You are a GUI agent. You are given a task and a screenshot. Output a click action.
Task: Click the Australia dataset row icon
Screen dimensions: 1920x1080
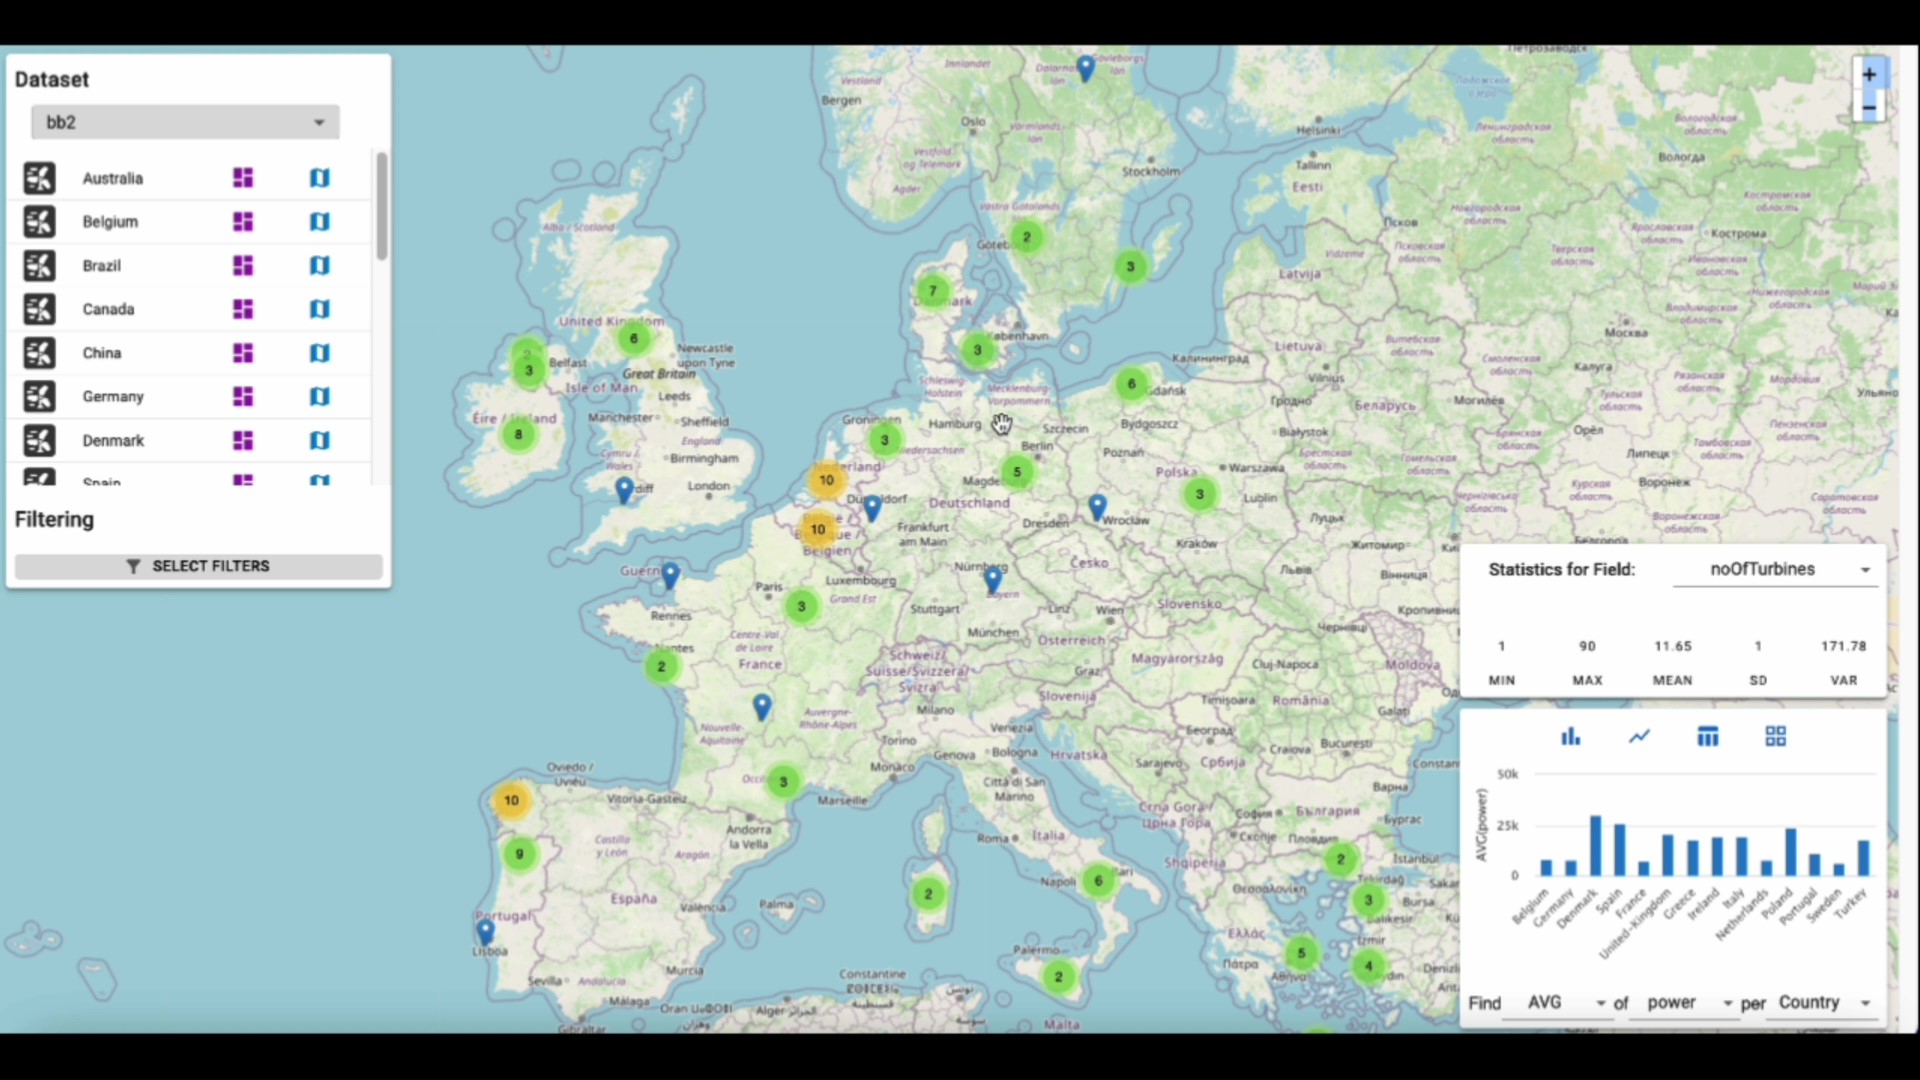[x=38, y=177]
